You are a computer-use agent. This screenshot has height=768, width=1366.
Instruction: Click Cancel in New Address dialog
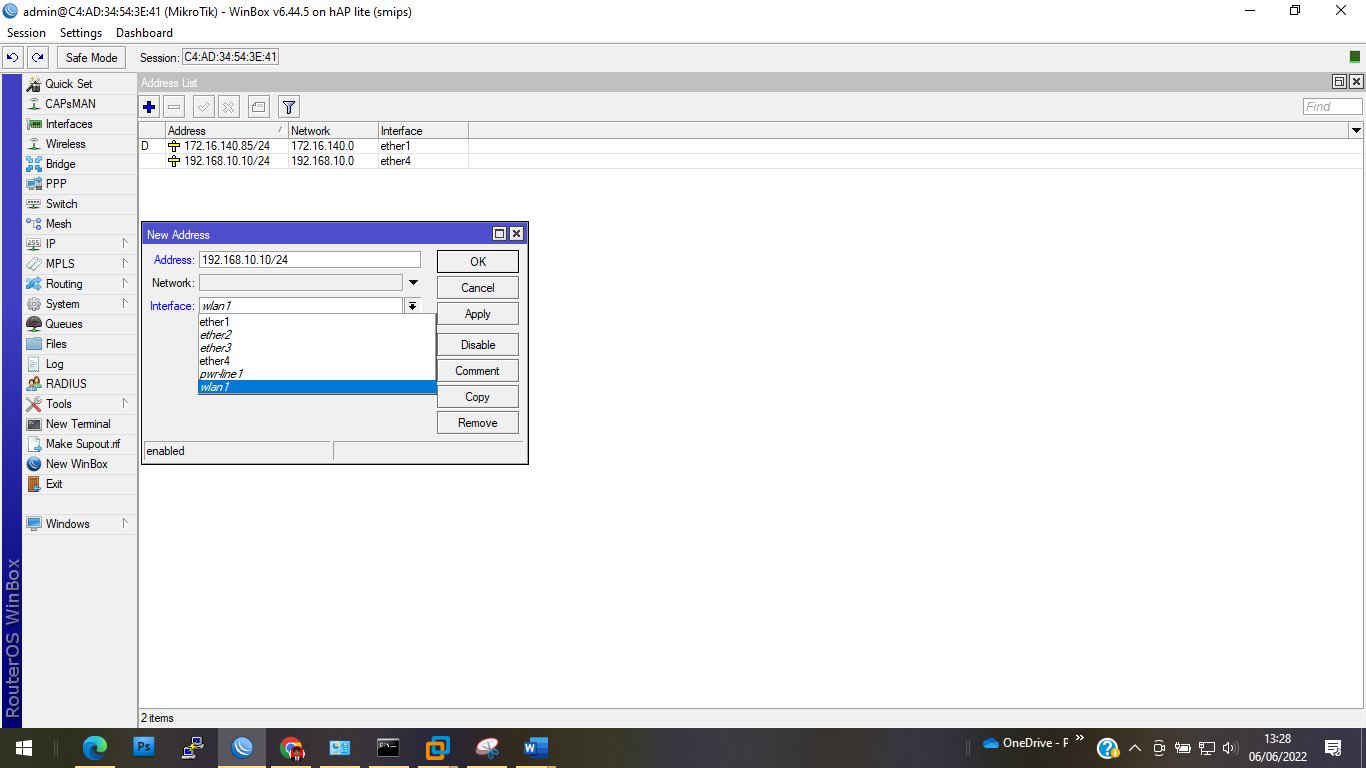pyautogui.click(x=478, y=288)
